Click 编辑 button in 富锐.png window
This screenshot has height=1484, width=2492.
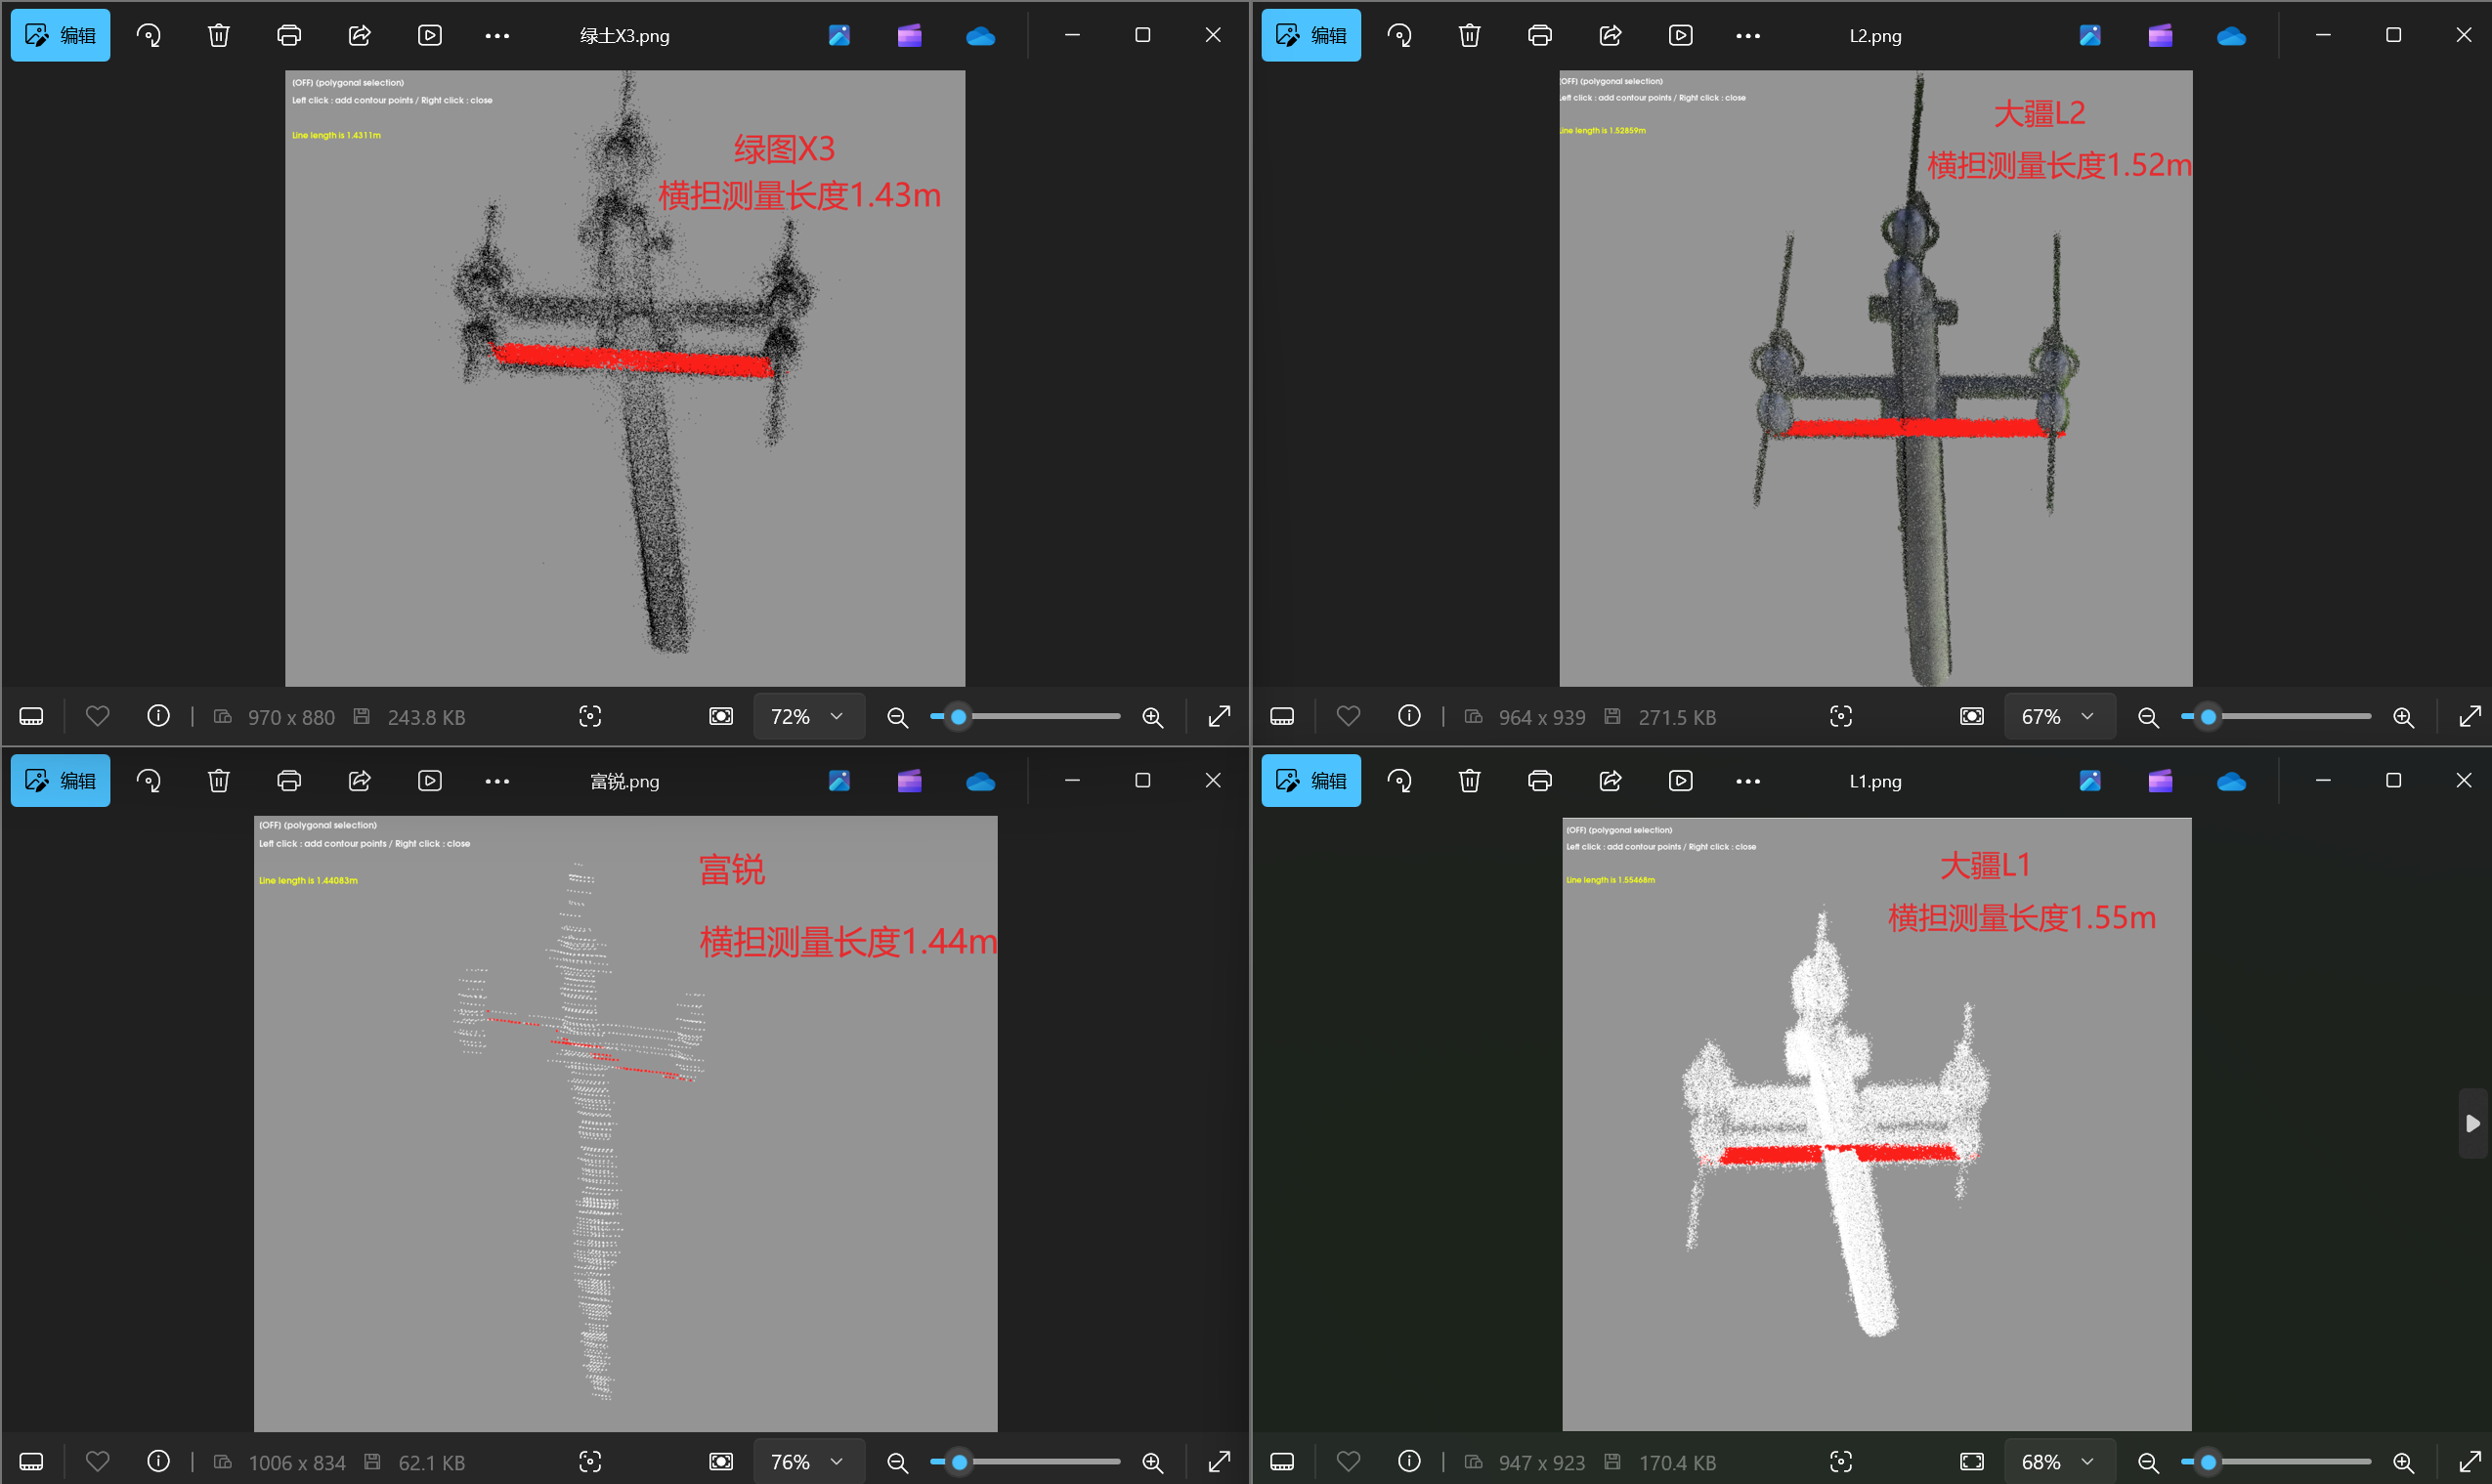(x=60, y=781)
